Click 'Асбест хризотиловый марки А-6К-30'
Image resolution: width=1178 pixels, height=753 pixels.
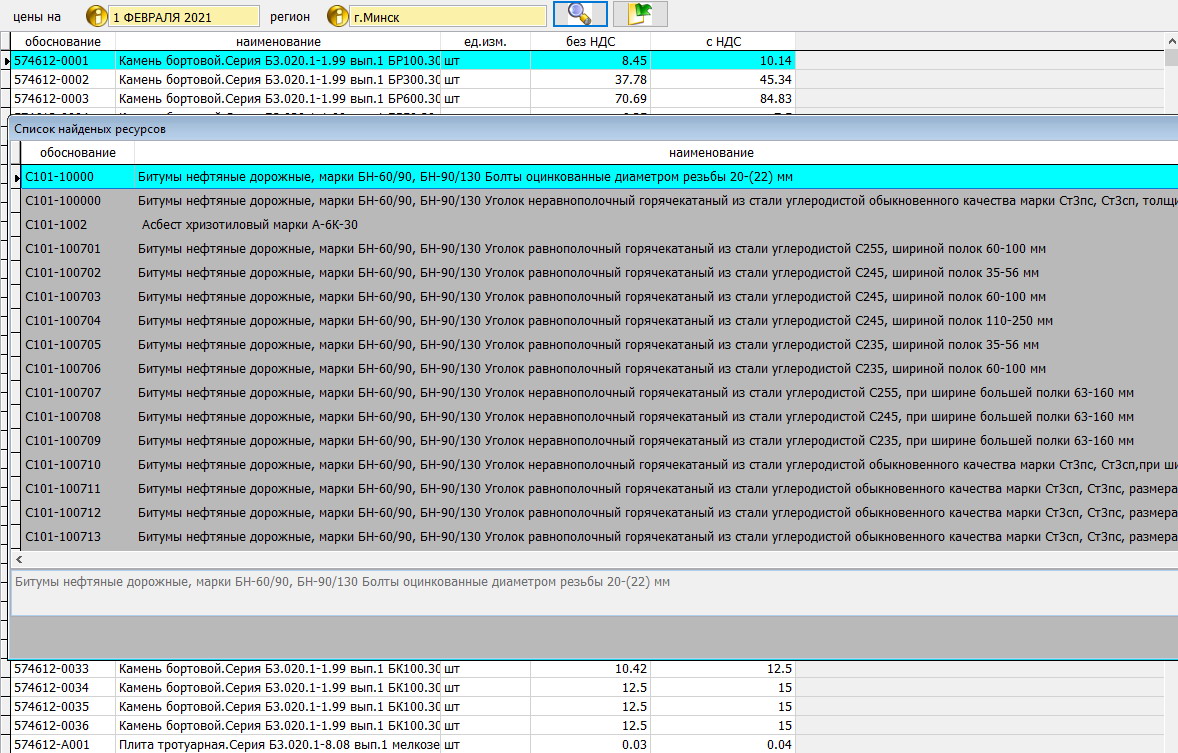coord(249,225)
